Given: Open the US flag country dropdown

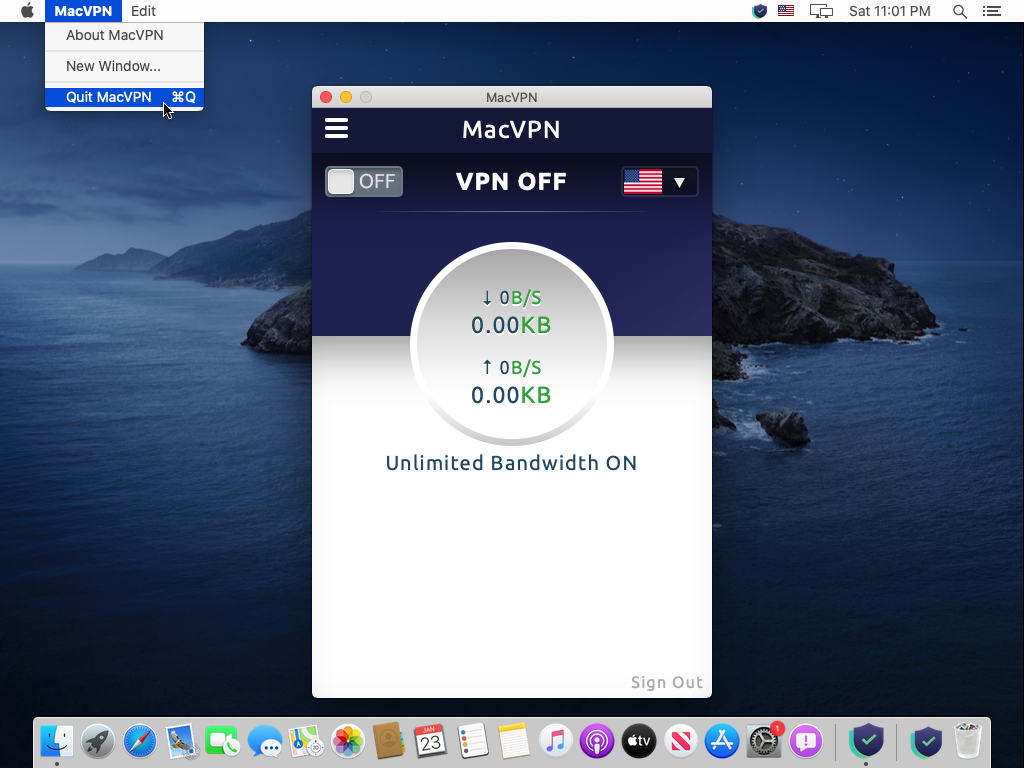Looking at the screenshot, I should (x=660, y=182).
